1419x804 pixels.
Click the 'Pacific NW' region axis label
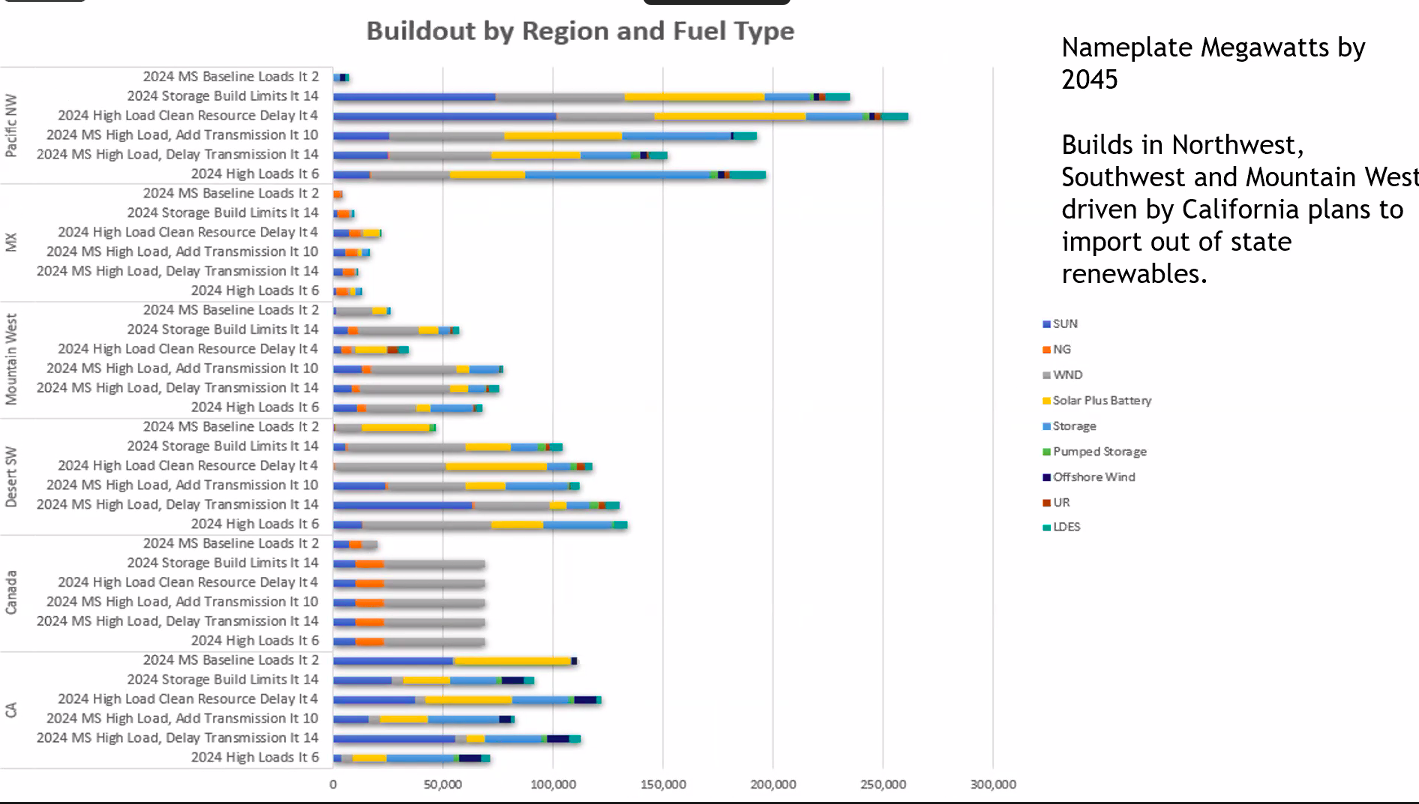click(x=12, y=125)
